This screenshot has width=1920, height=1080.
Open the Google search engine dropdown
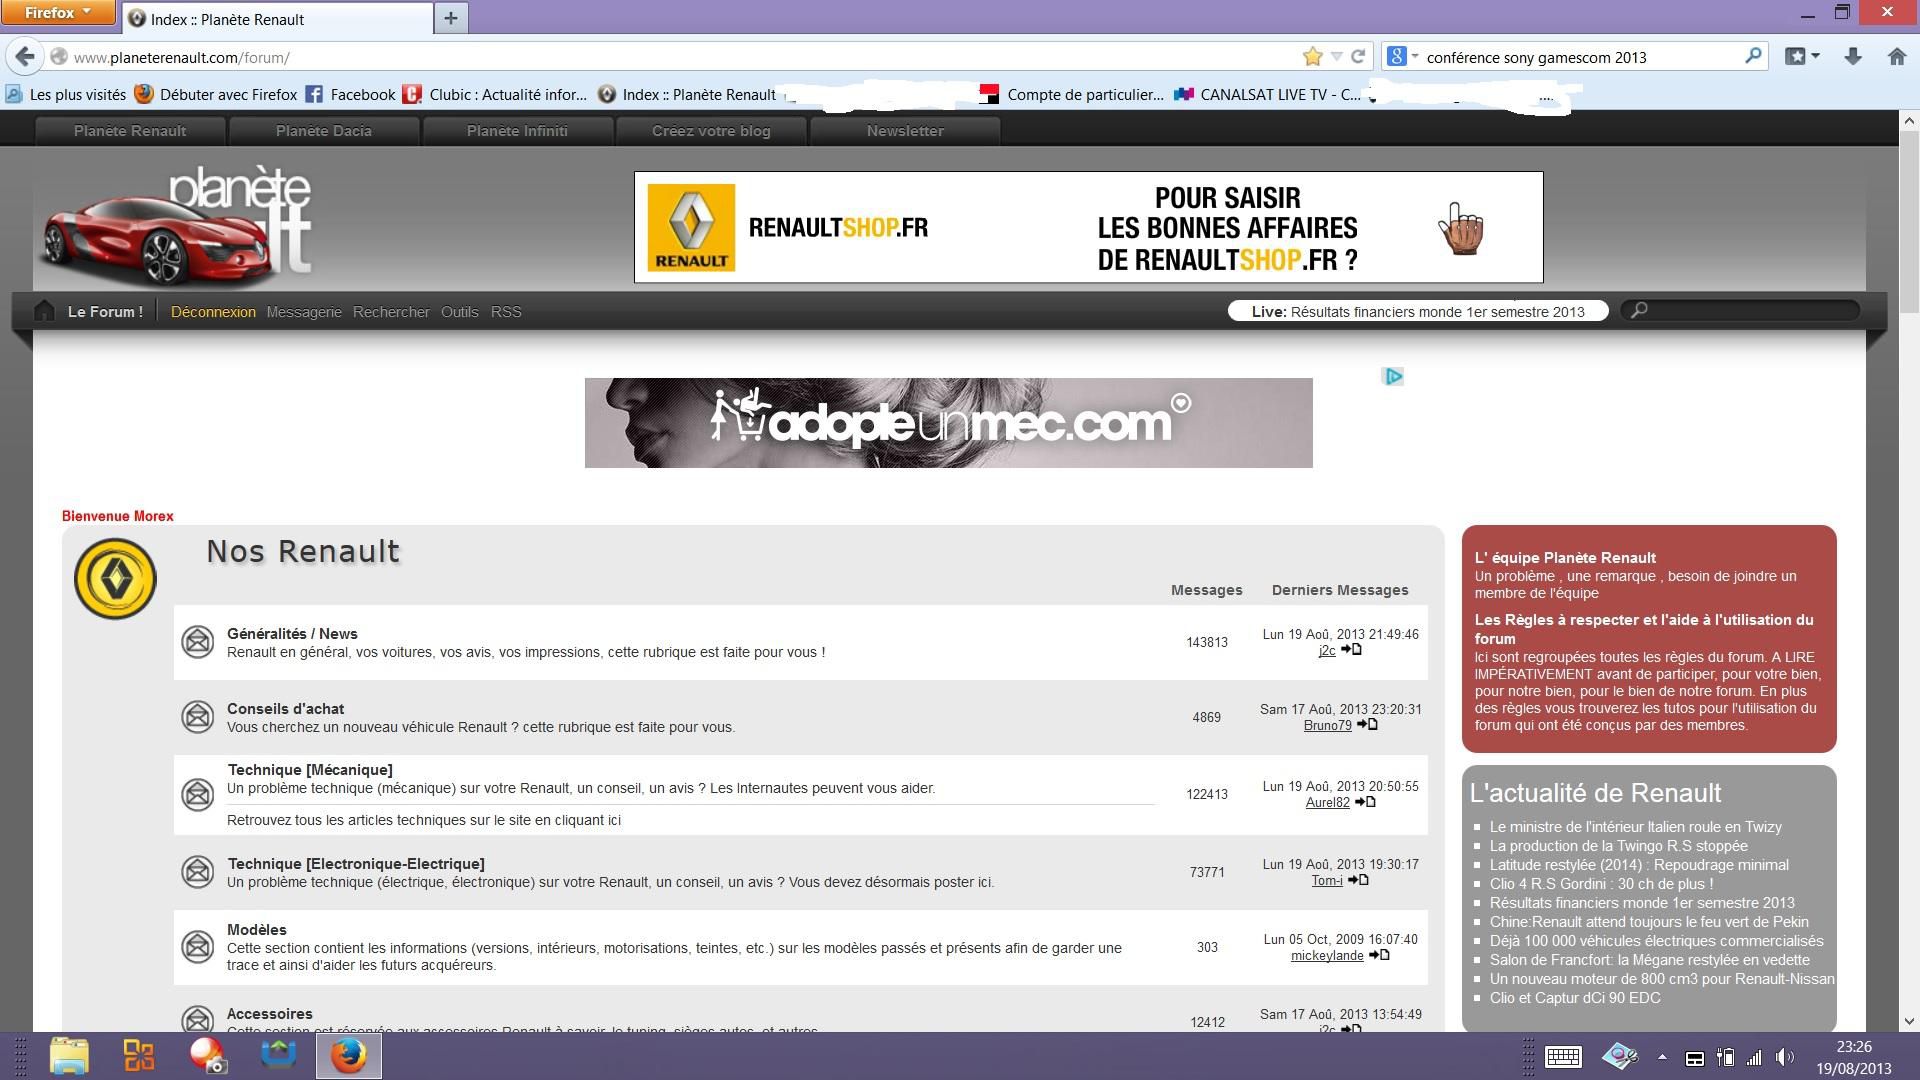coord(1403,57)
